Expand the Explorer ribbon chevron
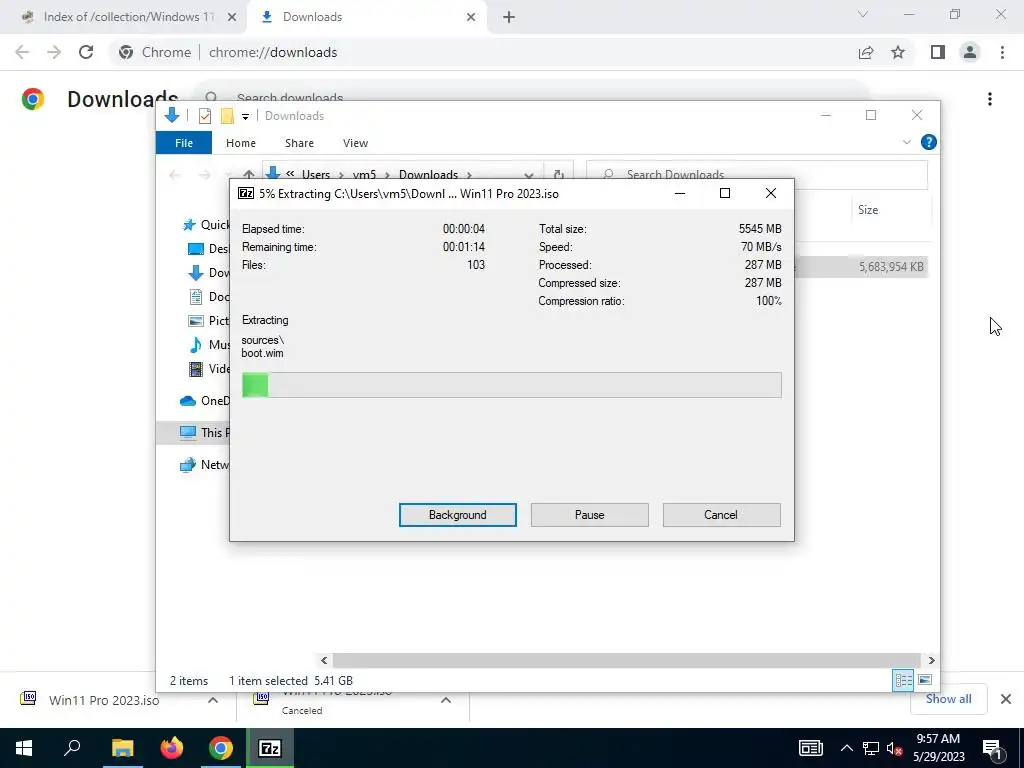Viewport: 1024px width, 768px height. (906, 142)
